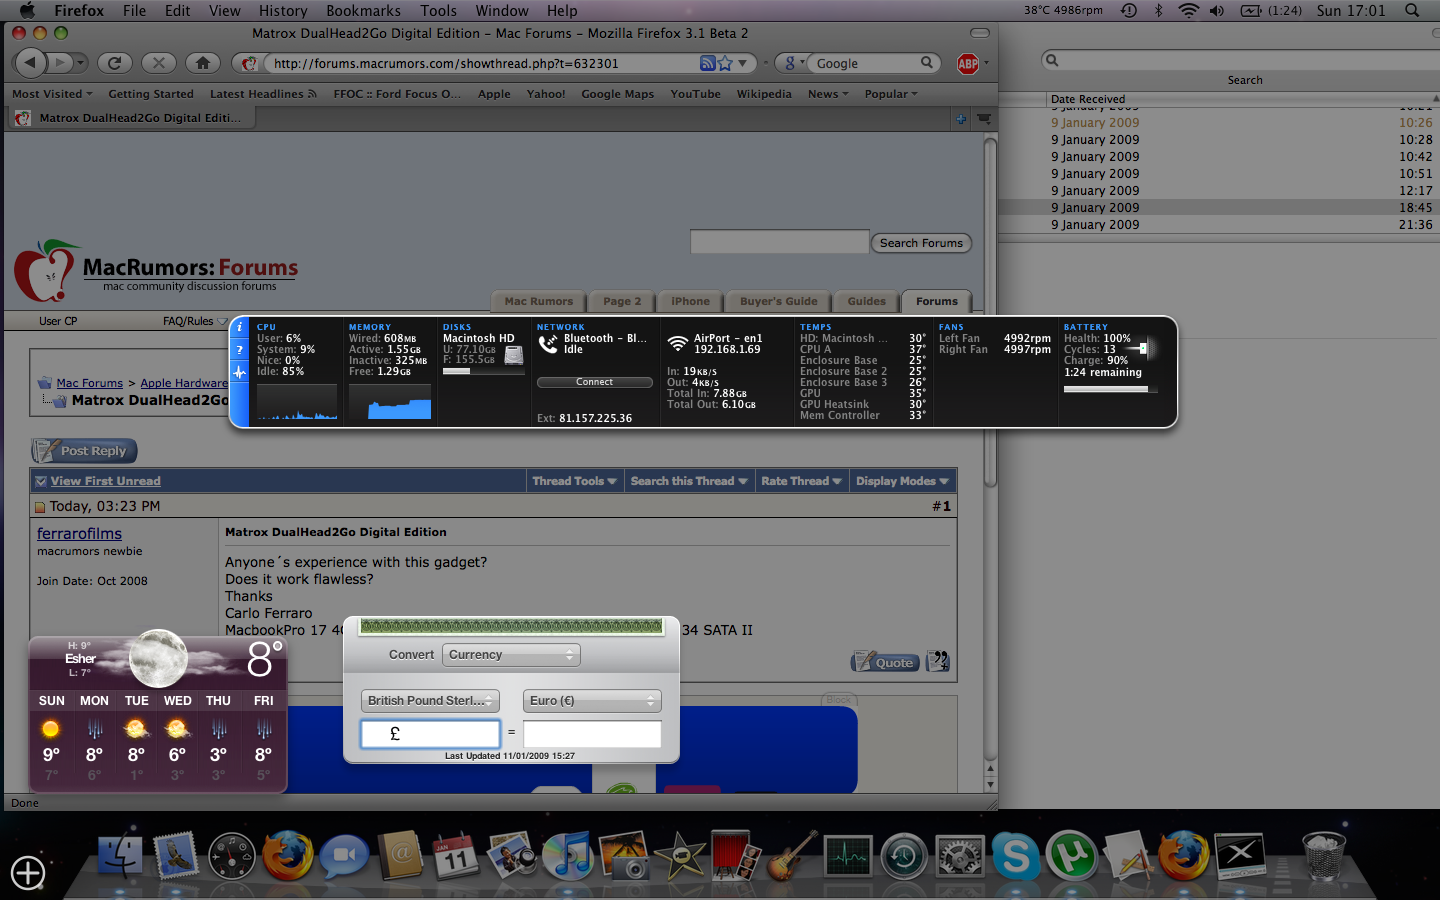Click the forum search text field
1440x900 pixels.
779,242
